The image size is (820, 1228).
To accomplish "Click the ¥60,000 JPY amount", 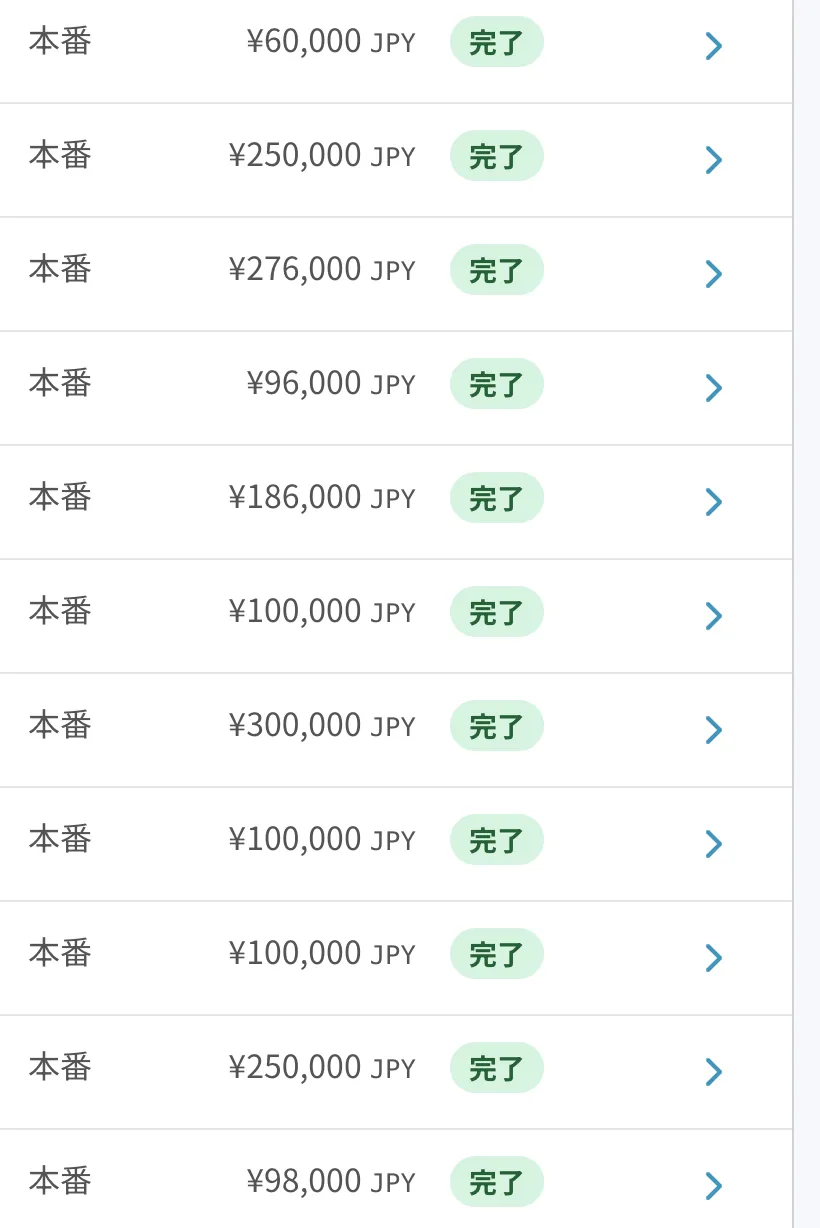I will click(330, 43).
